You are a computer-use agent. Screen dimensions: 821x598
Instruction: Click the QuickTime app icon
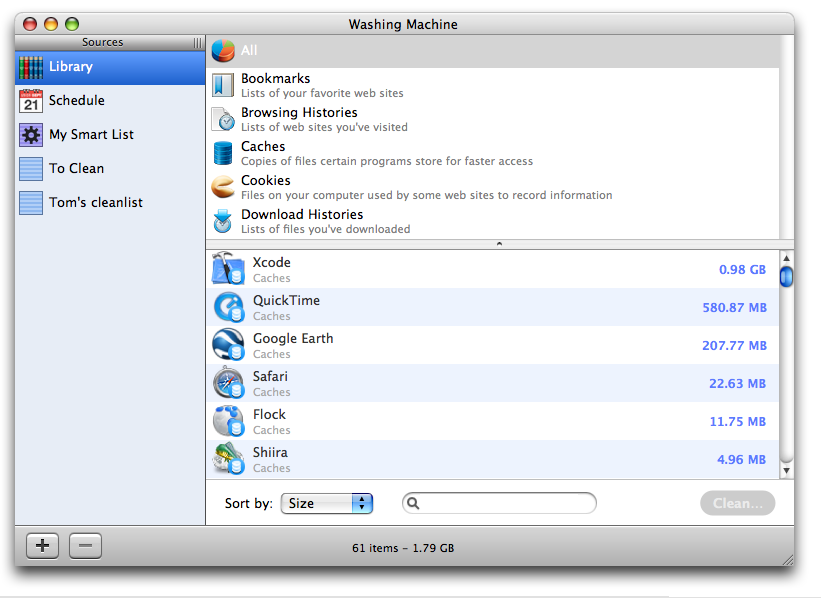click(x=228, y=307)
